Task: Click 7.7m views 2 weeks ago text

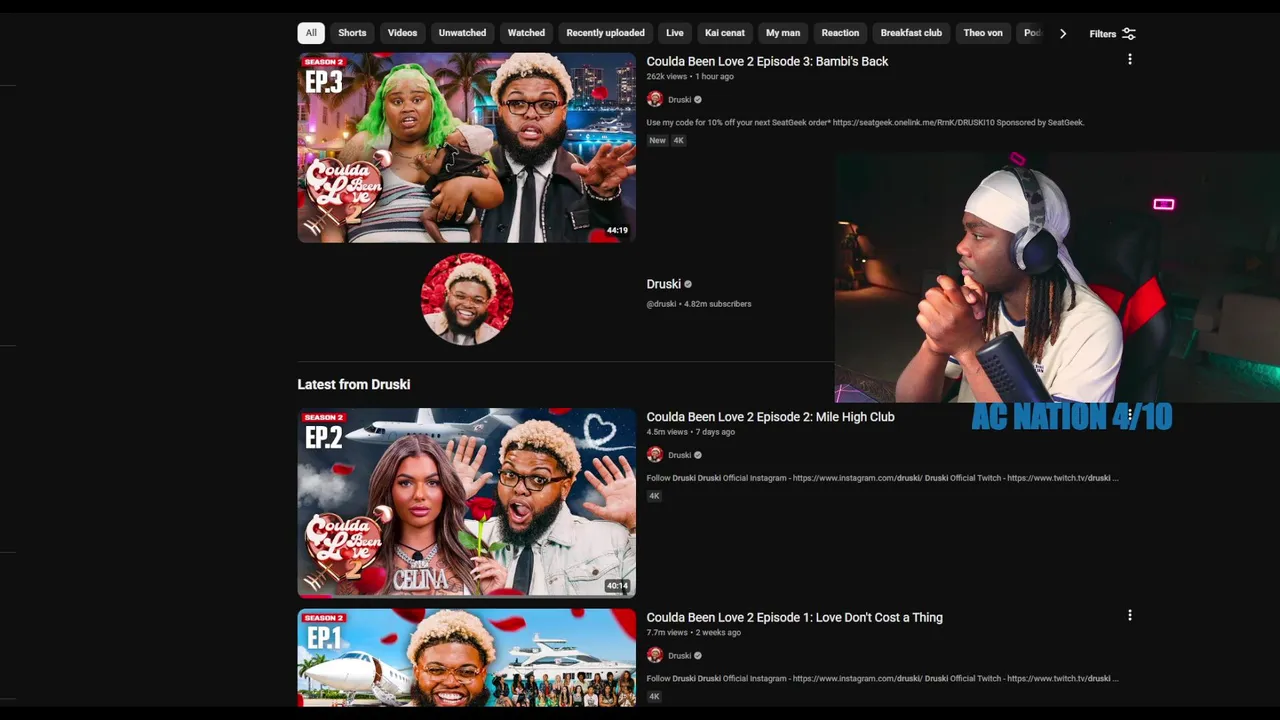Action: click(693, 632)
